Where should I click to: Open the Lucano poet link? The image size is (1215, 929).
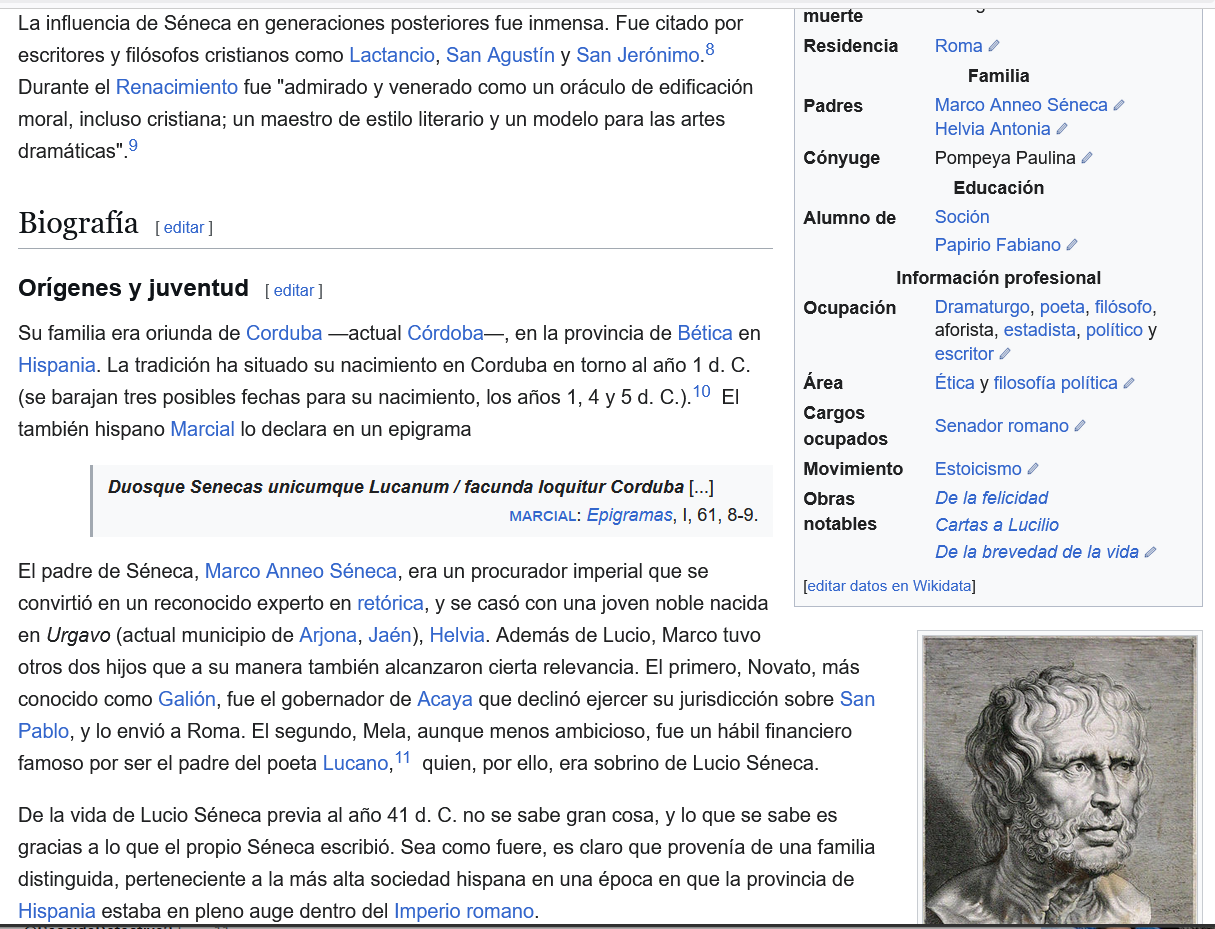[355, 763]
